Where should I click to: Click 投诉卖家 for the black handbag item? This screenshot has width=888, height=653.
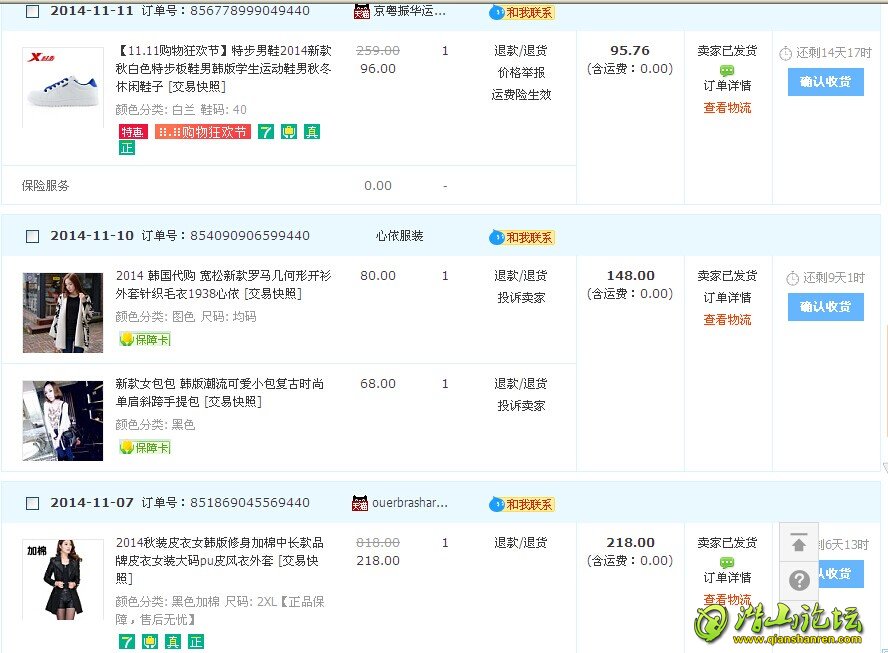[521, 406]
